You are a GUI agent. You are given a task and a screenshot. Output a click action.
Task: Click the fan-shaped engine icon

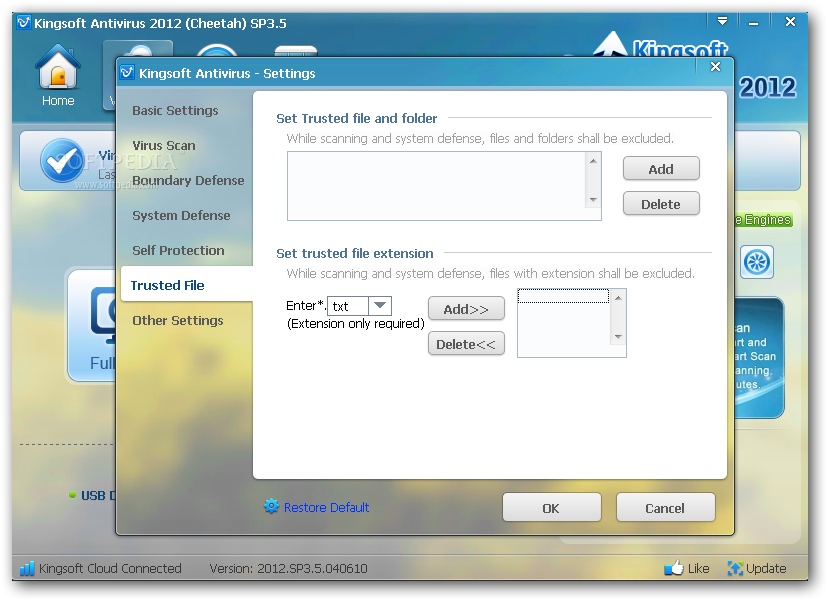point(757,262)
